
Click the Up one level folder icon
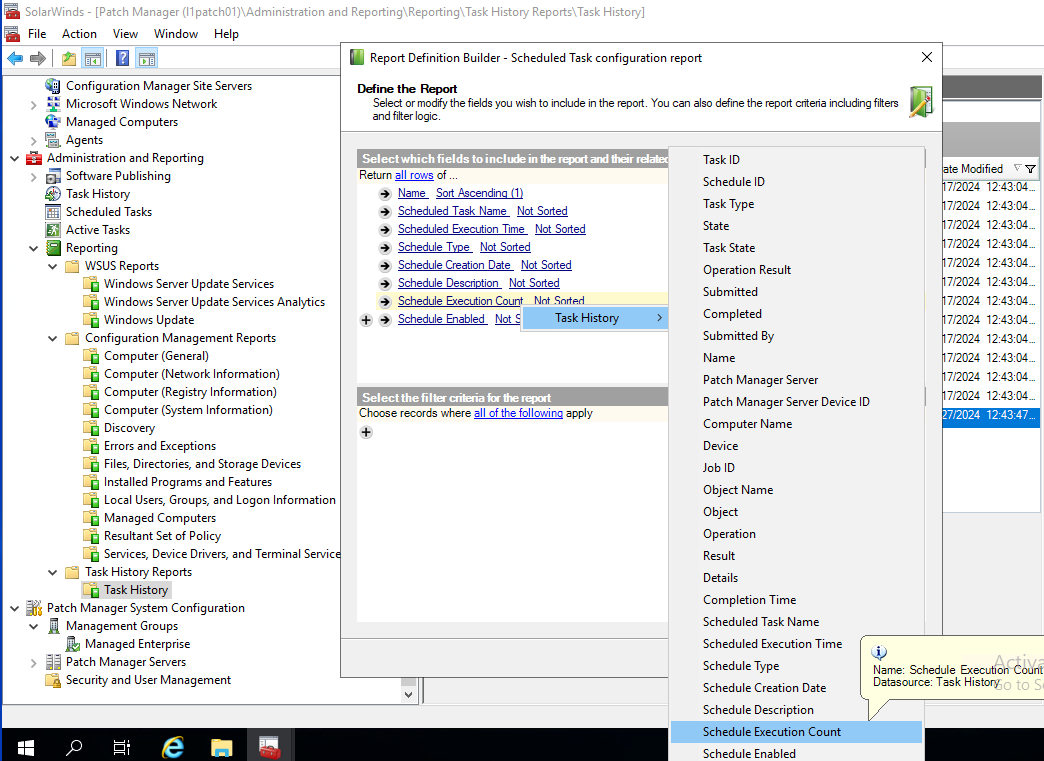click(x=69, y=59)
